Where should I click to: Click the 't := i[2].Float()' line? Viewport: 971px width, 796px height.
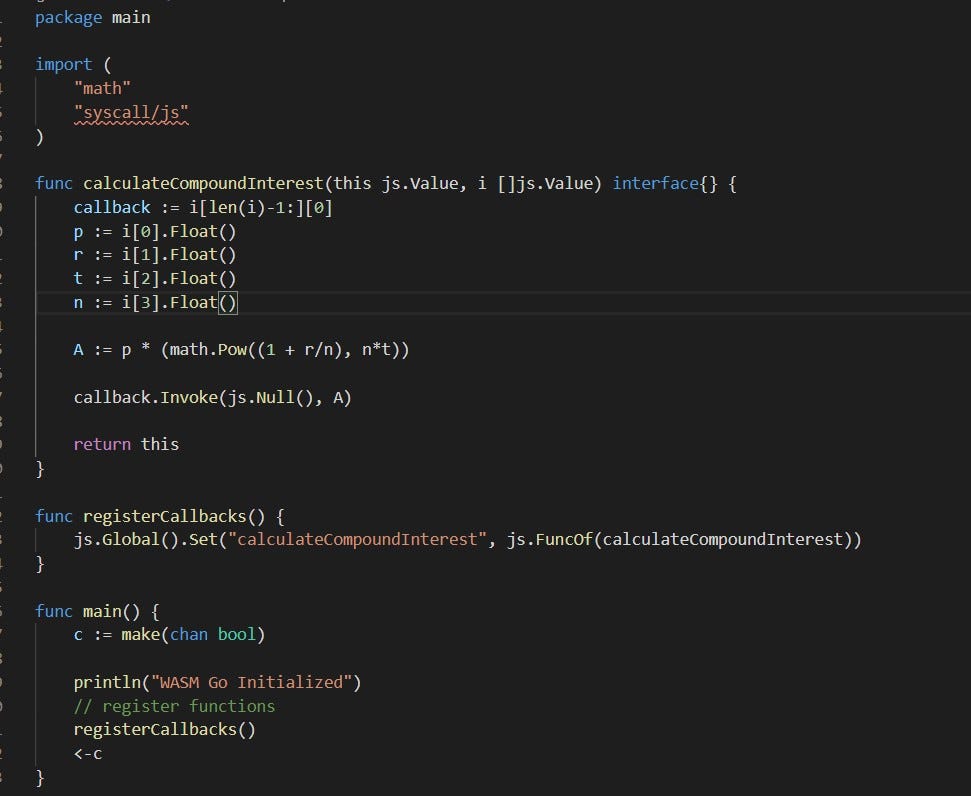pos(155,279)
